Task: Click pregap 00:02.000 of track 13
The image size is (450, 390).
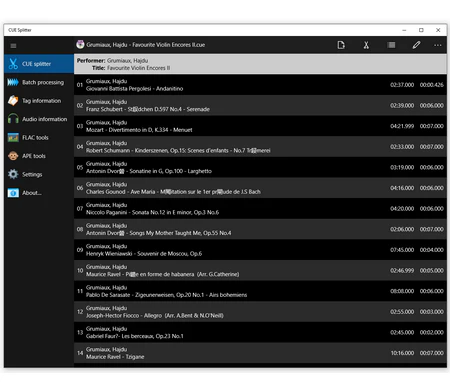Action: pyautogui.click(x=432, y=333)
